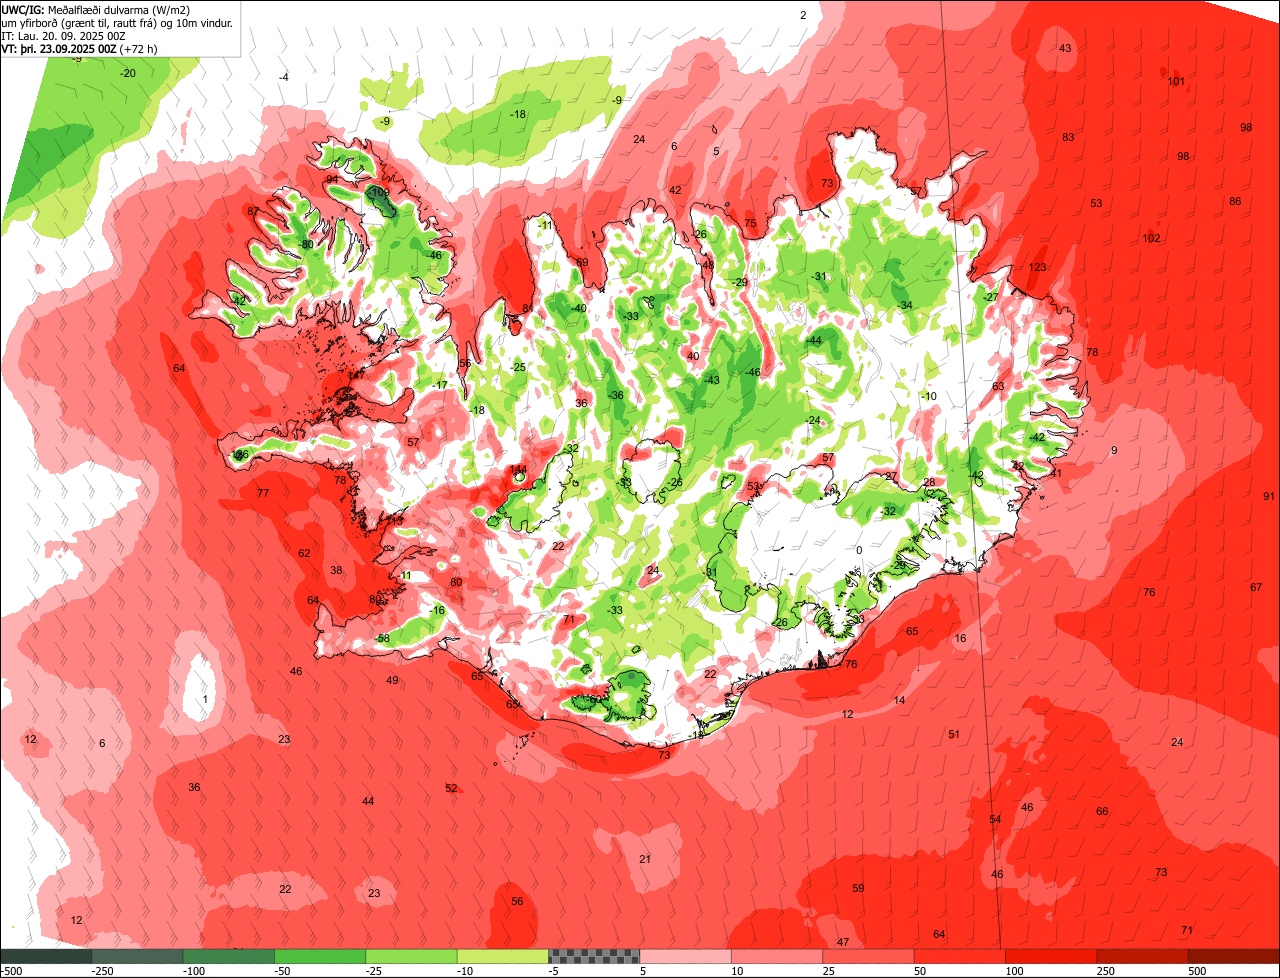1280x978 pixels.
Task: Click the darkest green legend swatch (-500 to -250)
Action: [x=46, y=956]
